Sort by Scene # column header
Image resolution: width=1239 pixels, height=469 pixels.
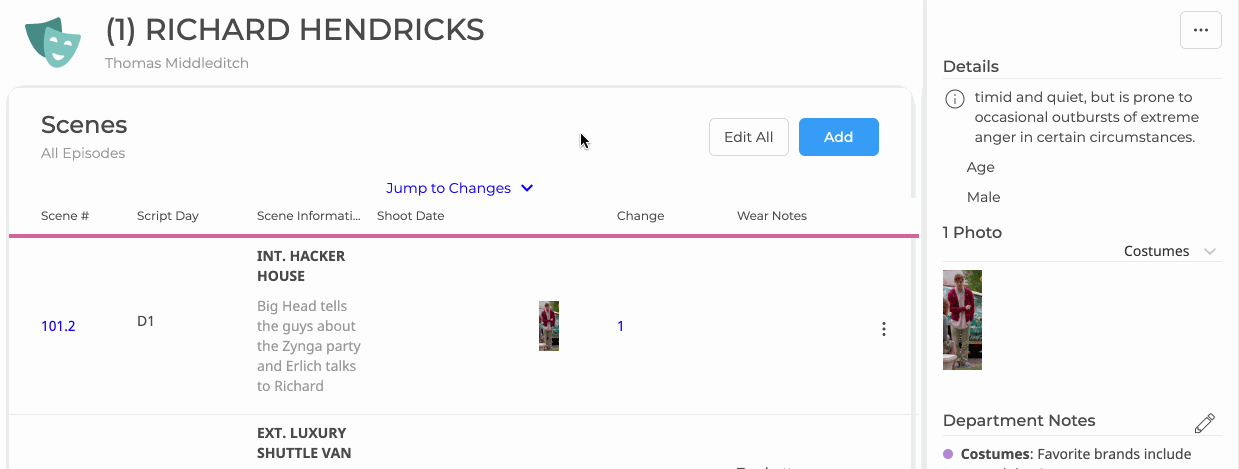65,216
